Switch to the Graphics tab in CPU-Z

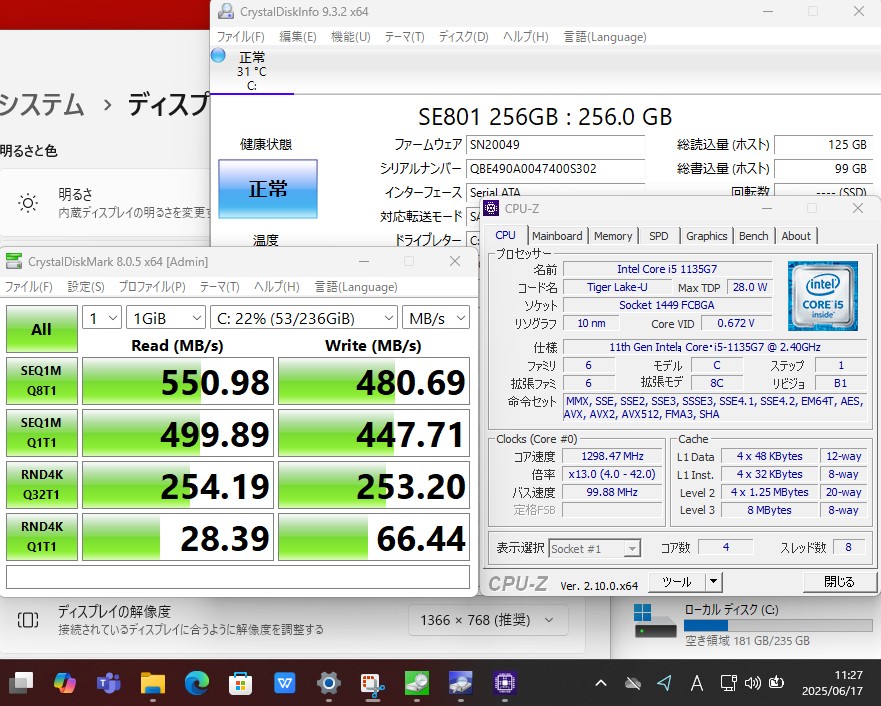(x=707, y=236)
